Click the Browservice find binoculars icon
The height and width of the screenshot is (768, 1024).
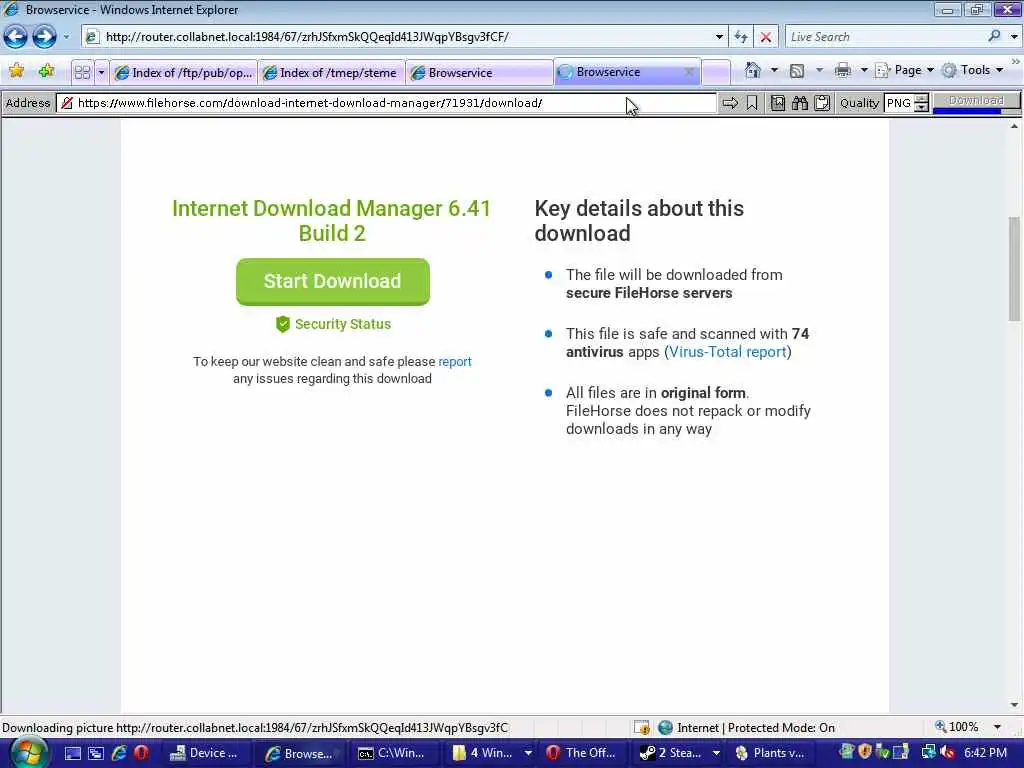point(800,103)
